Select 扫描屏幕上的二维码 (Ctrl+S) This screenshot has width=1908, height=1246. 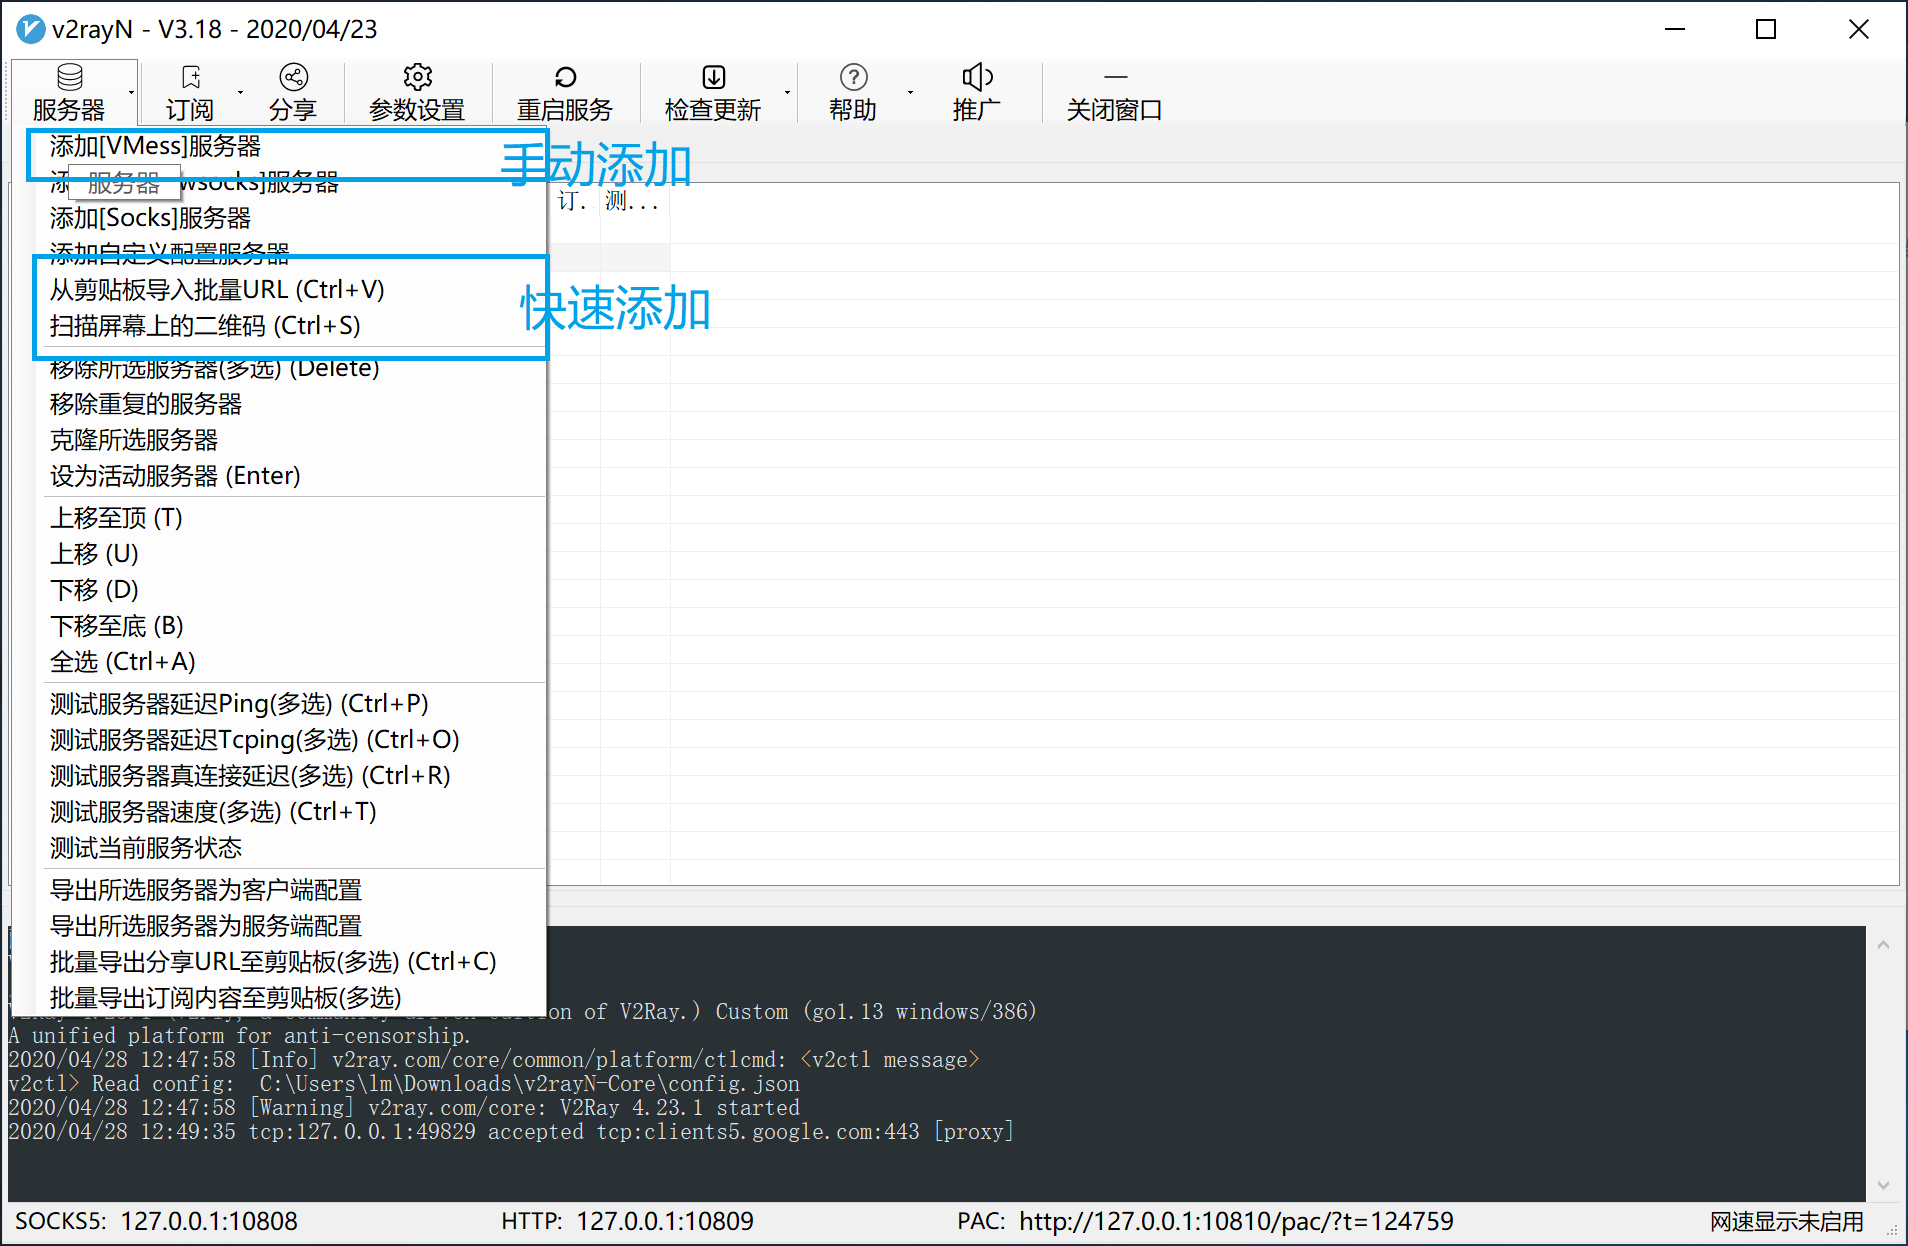coord(205,326)
